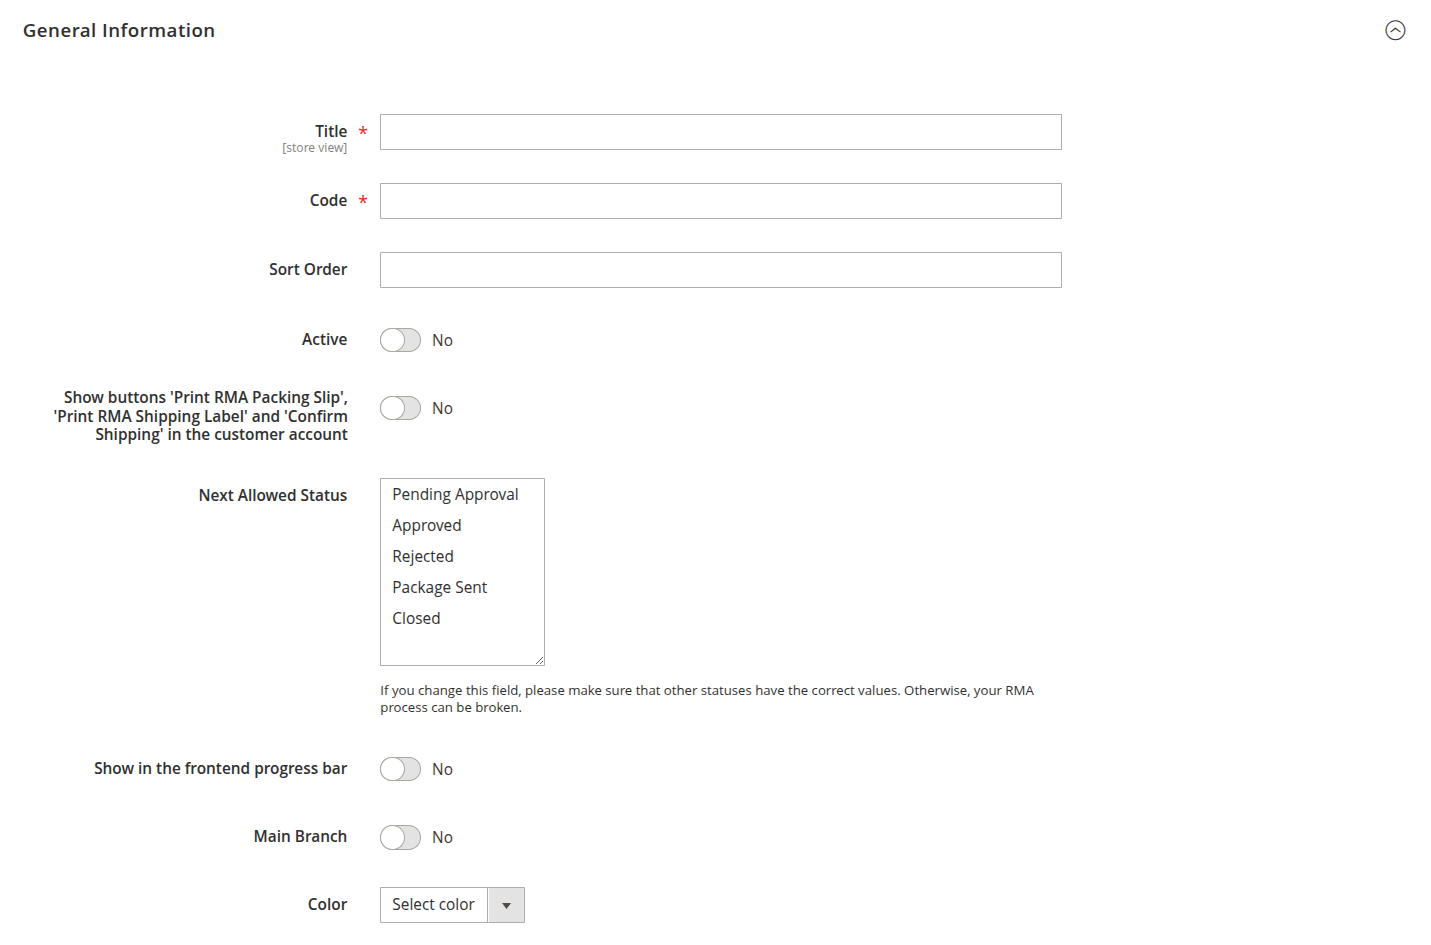The image size is (1431, 945).
Task: Click the Sort Order field
Action: (x=720, y=270)
